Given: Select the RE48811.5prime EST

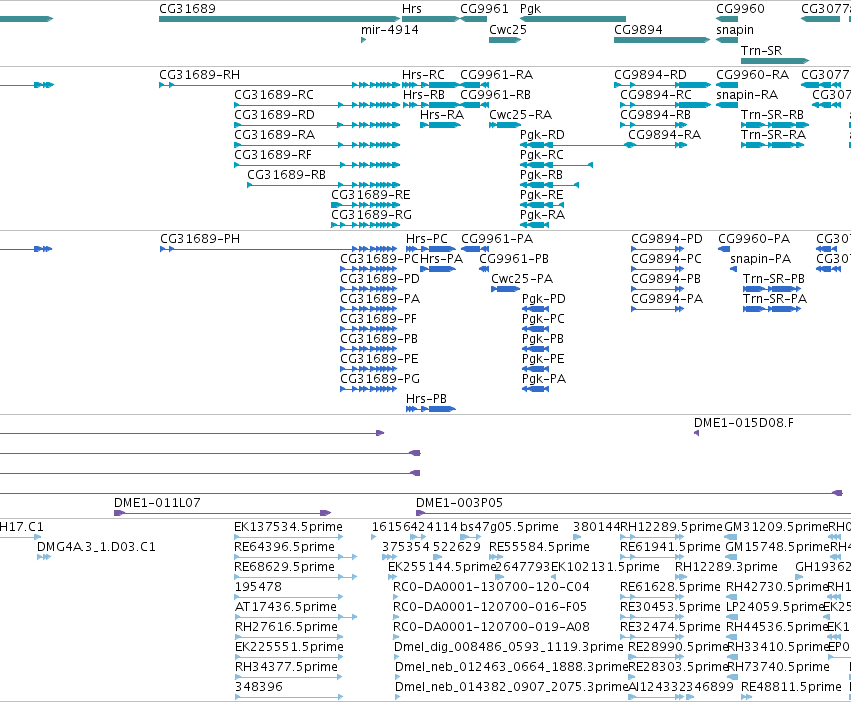Looking at the screenshot, I should coord(747,698).
